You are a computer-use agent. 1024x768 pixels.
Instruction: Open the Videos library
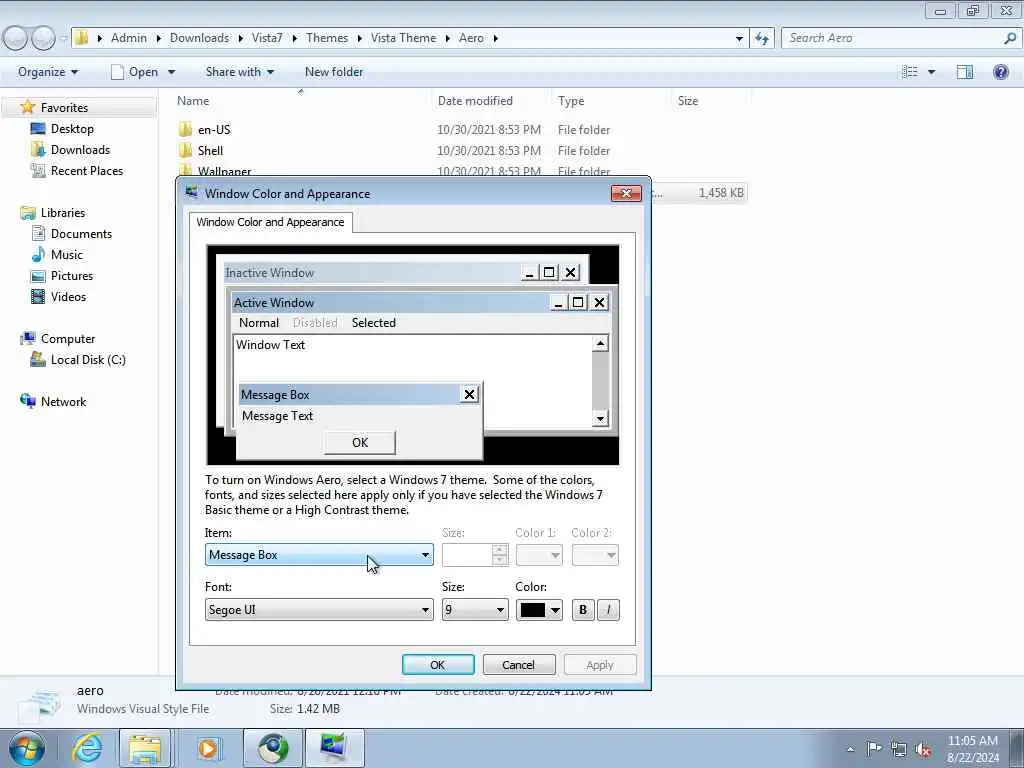click(68, 296)
